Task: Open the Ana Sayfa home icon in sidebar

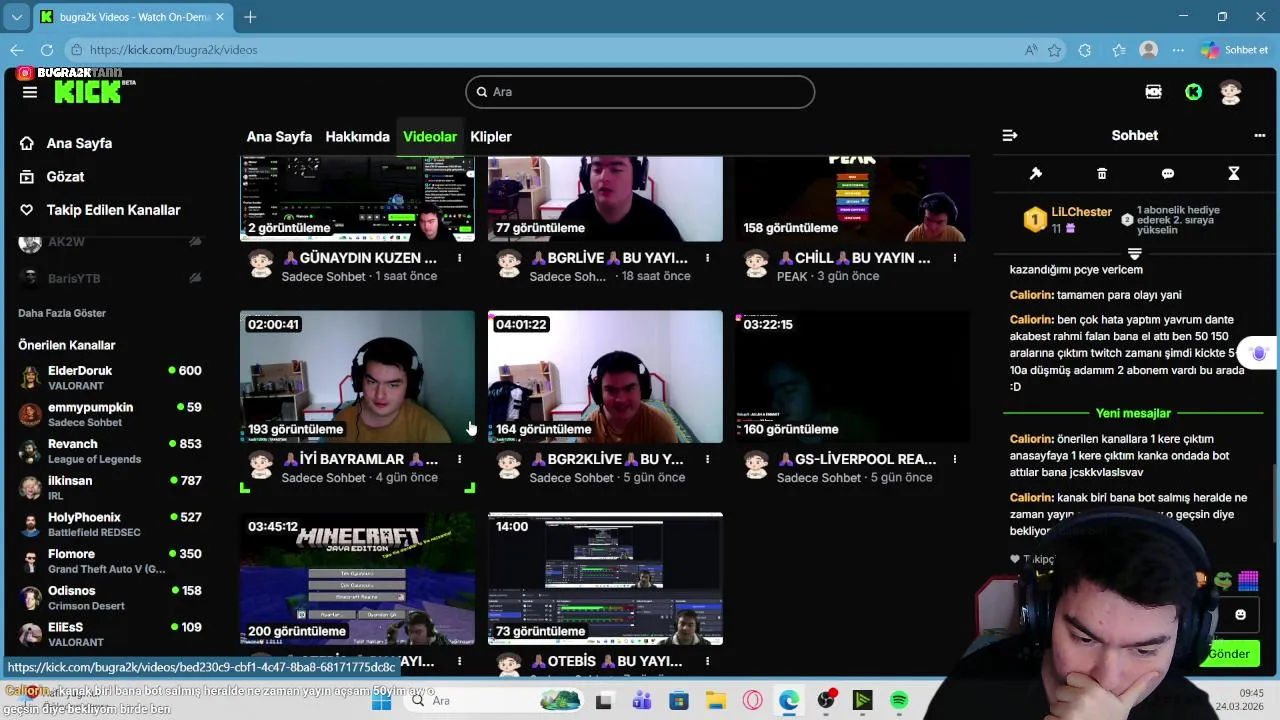Action: [27, 143]
